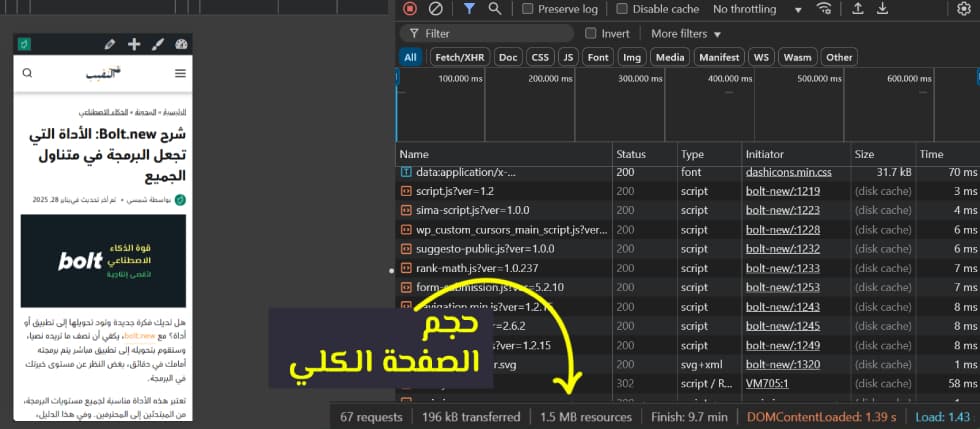Click the 31.7 kB size cell
This screenshot has width=980, height=429.
892,172
